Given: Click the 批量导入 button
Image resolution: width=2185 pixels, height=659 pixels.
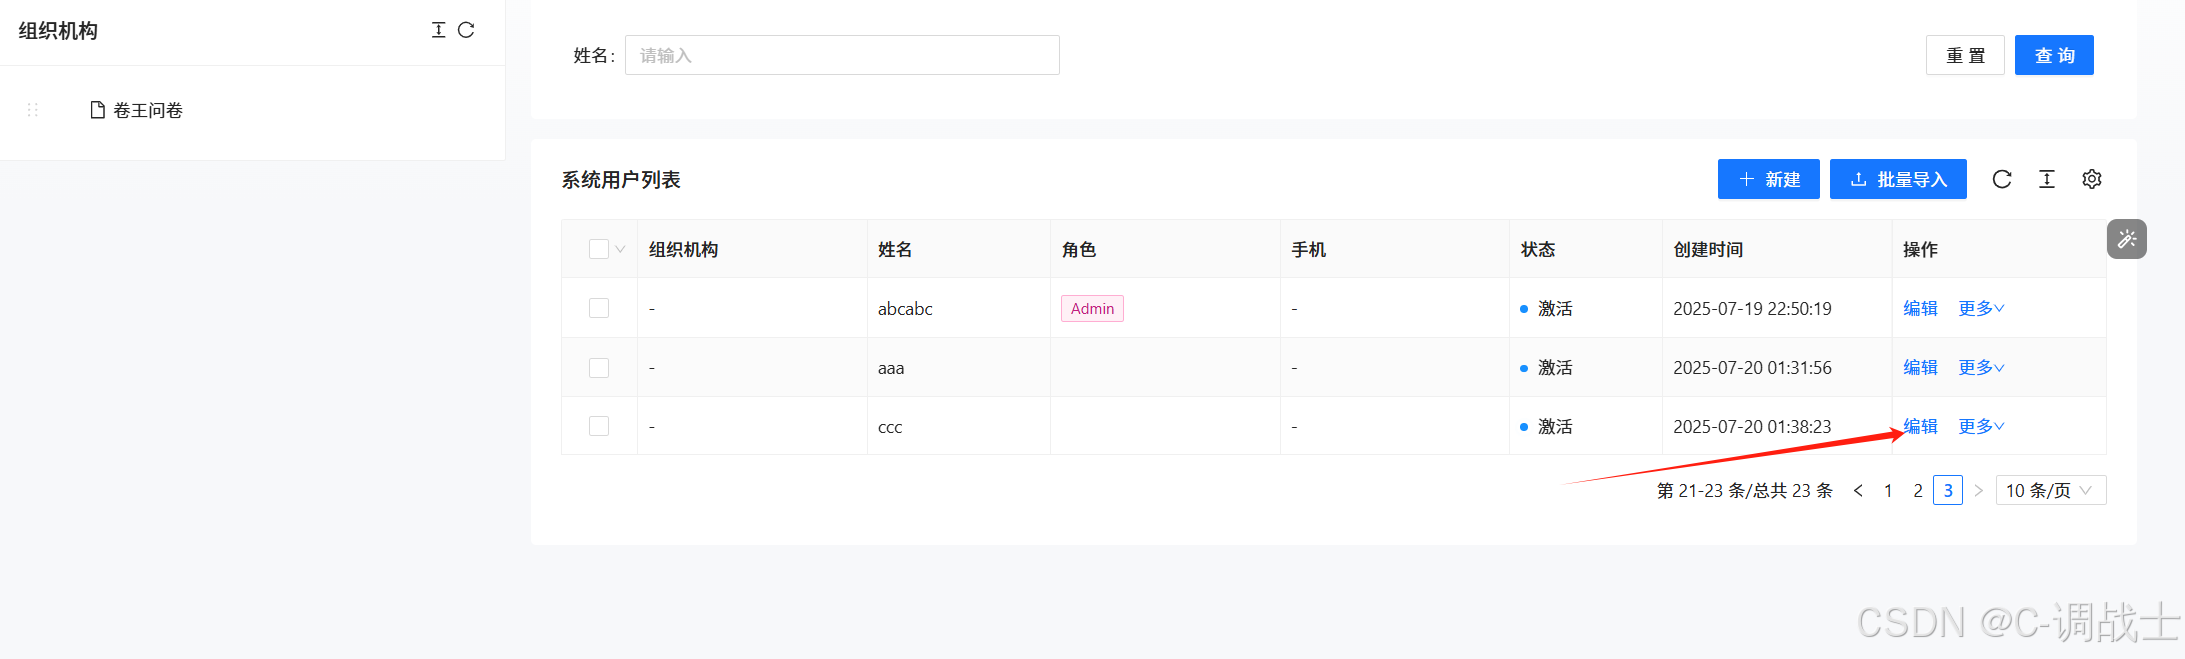Looking at the screenshot, I should (x=1898, y=179).
